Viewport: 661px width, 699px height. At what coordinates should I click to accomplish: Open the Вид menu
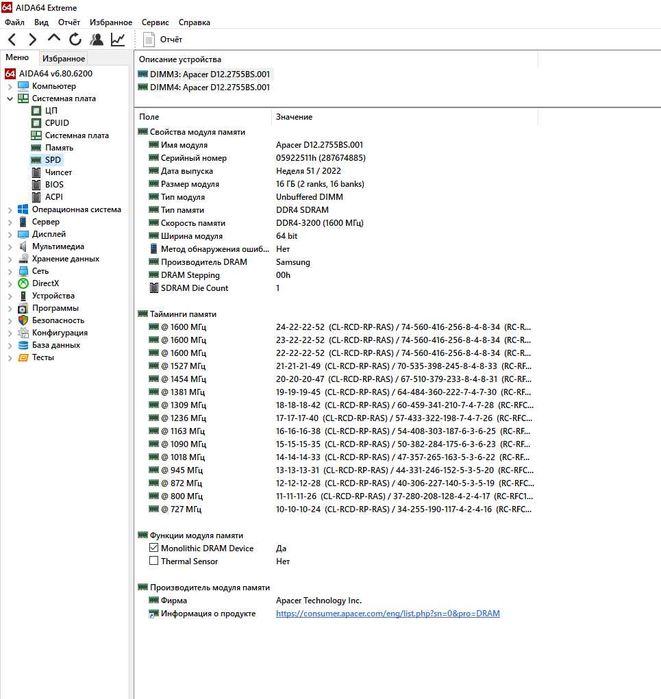tap(41, 22)
